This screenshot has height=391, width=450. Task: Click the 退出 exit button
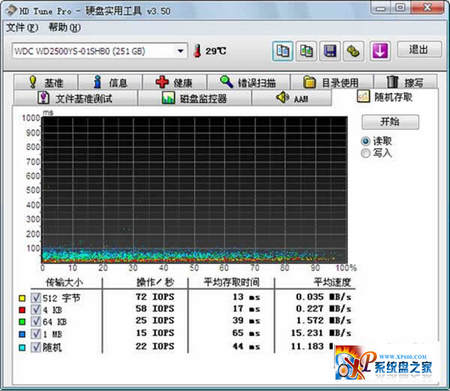pos(419,50)
